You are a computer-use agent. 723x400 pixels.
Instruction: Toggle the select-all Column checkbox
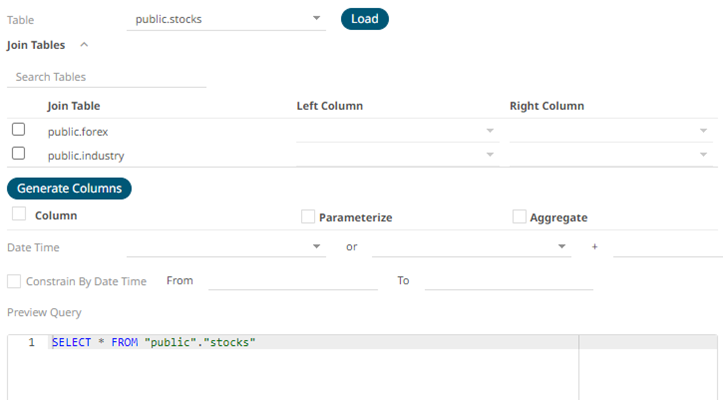(18, 215)
